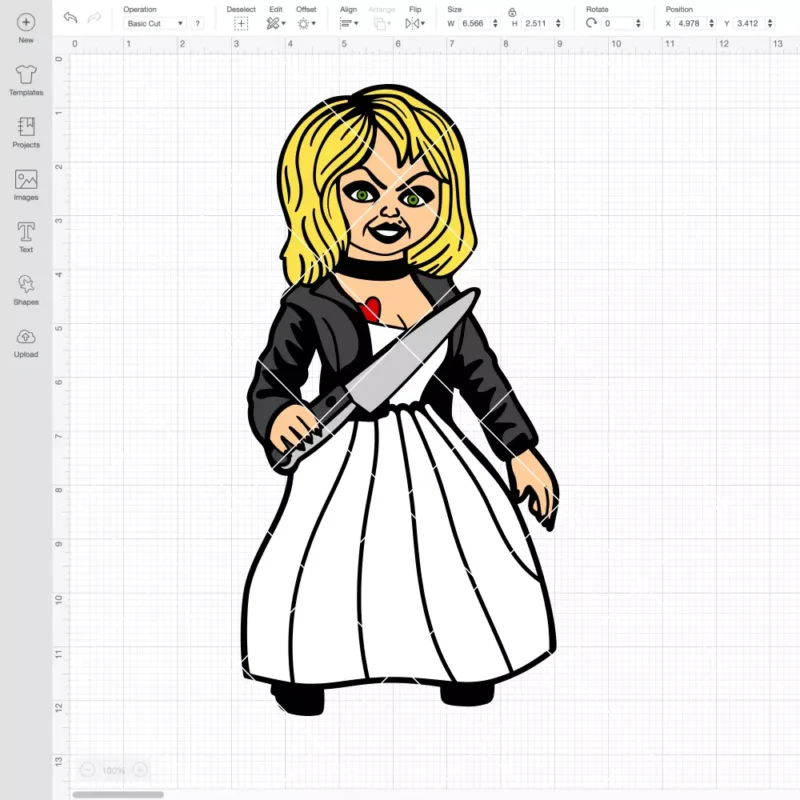The image size is (800, 800).
Task: Click the Y position field
Action: point(749,23)
